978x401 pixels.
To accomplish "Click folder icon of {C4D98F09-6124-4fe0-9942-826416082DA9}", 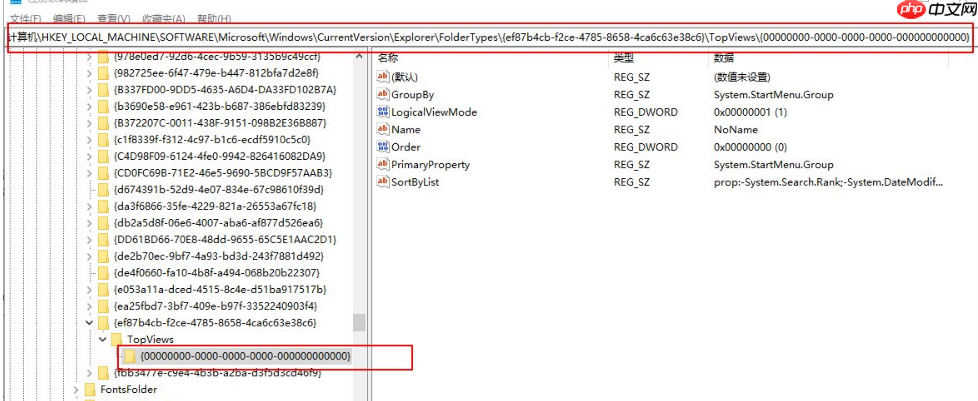I will (104, 156).
